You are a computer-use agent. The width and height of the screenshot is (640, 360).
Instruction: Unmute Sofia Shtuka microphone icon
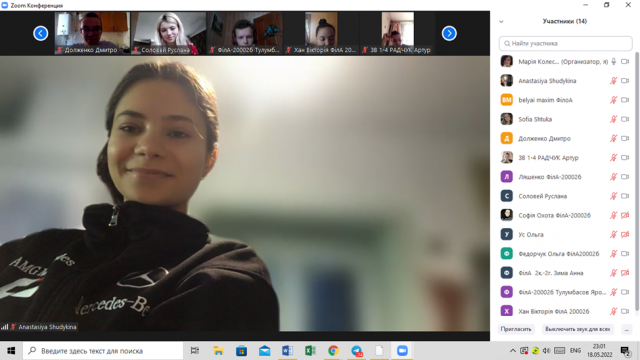[613, 119]
